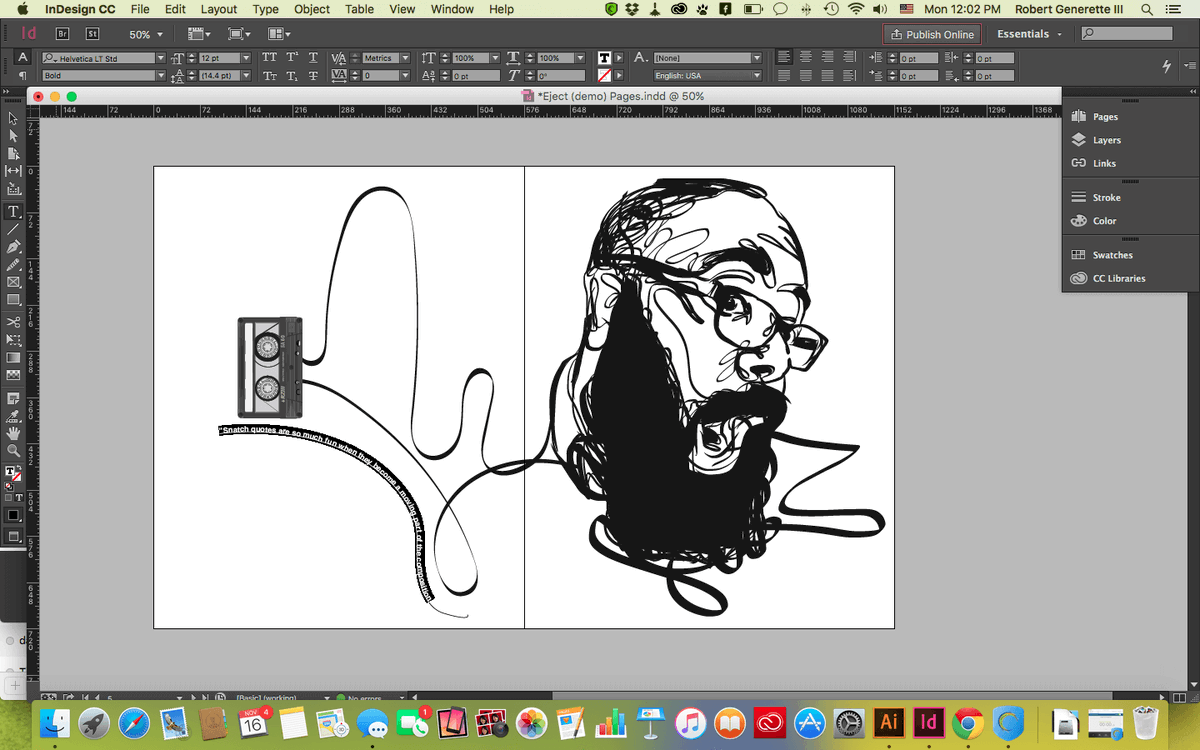Open the Arrange Documents button

point(279,34)
